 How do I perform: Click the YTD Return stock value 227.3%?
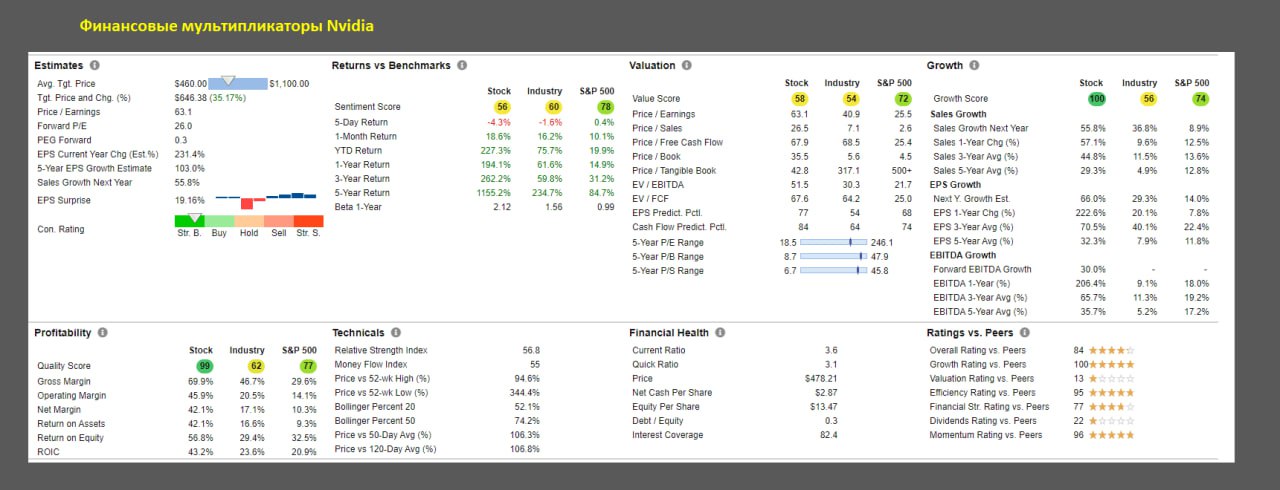496,150
